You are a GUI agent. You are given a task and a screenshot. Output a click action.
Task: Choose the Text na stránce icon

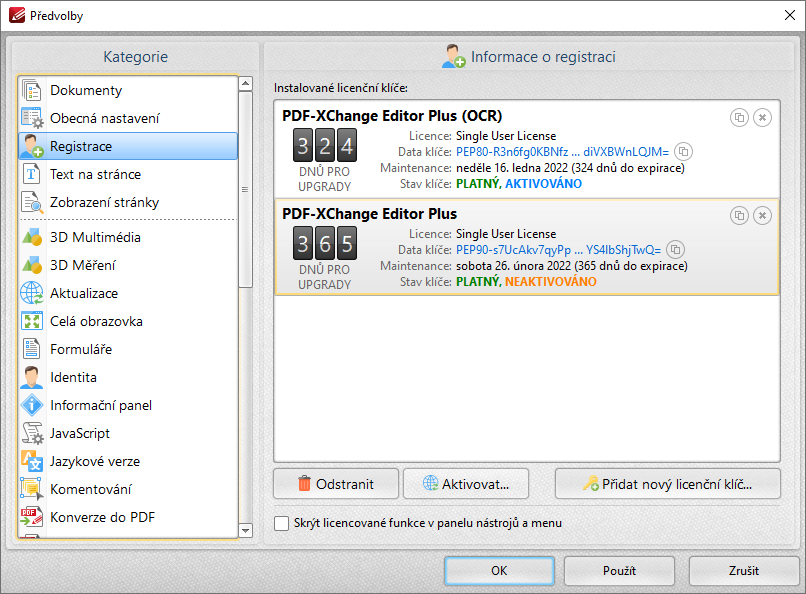click(31, 174)
